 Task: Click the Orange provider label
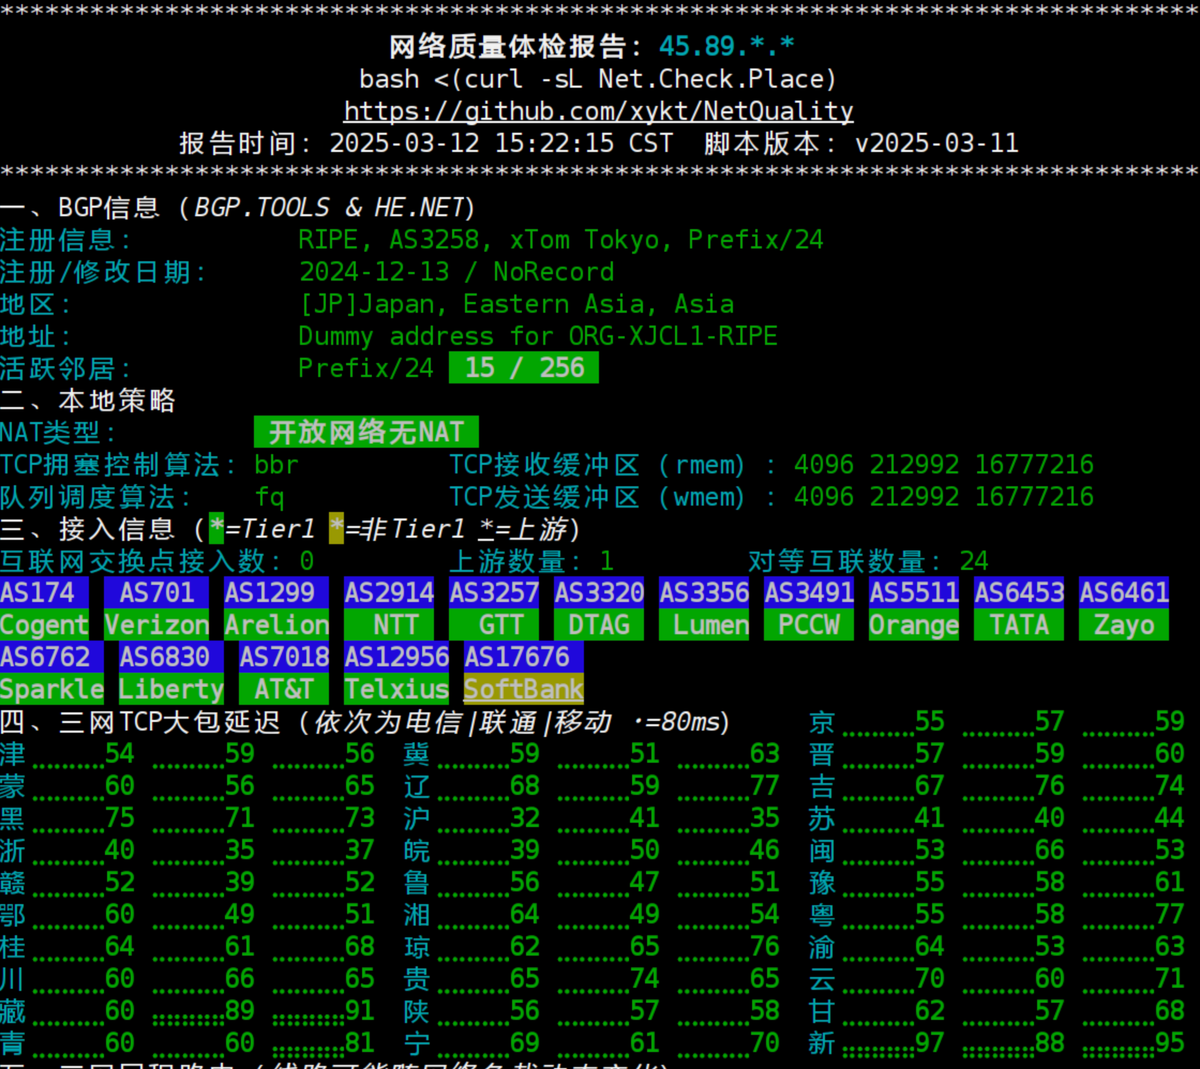[x=914, y=625]
